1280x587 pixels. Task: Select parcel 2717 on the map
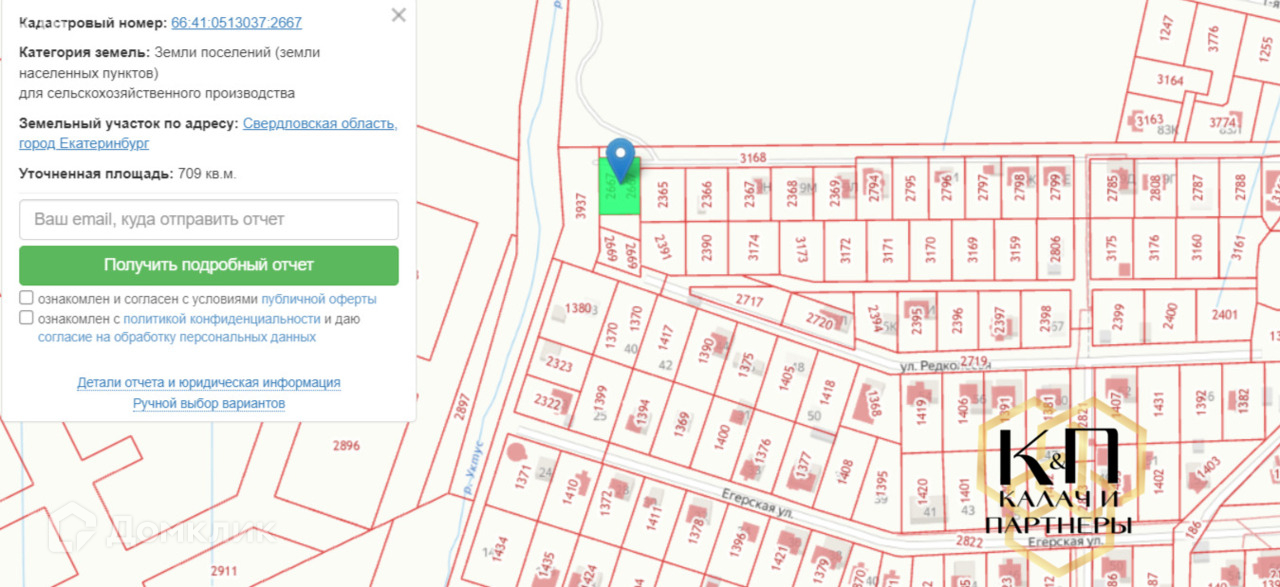(x=749, y=300)
